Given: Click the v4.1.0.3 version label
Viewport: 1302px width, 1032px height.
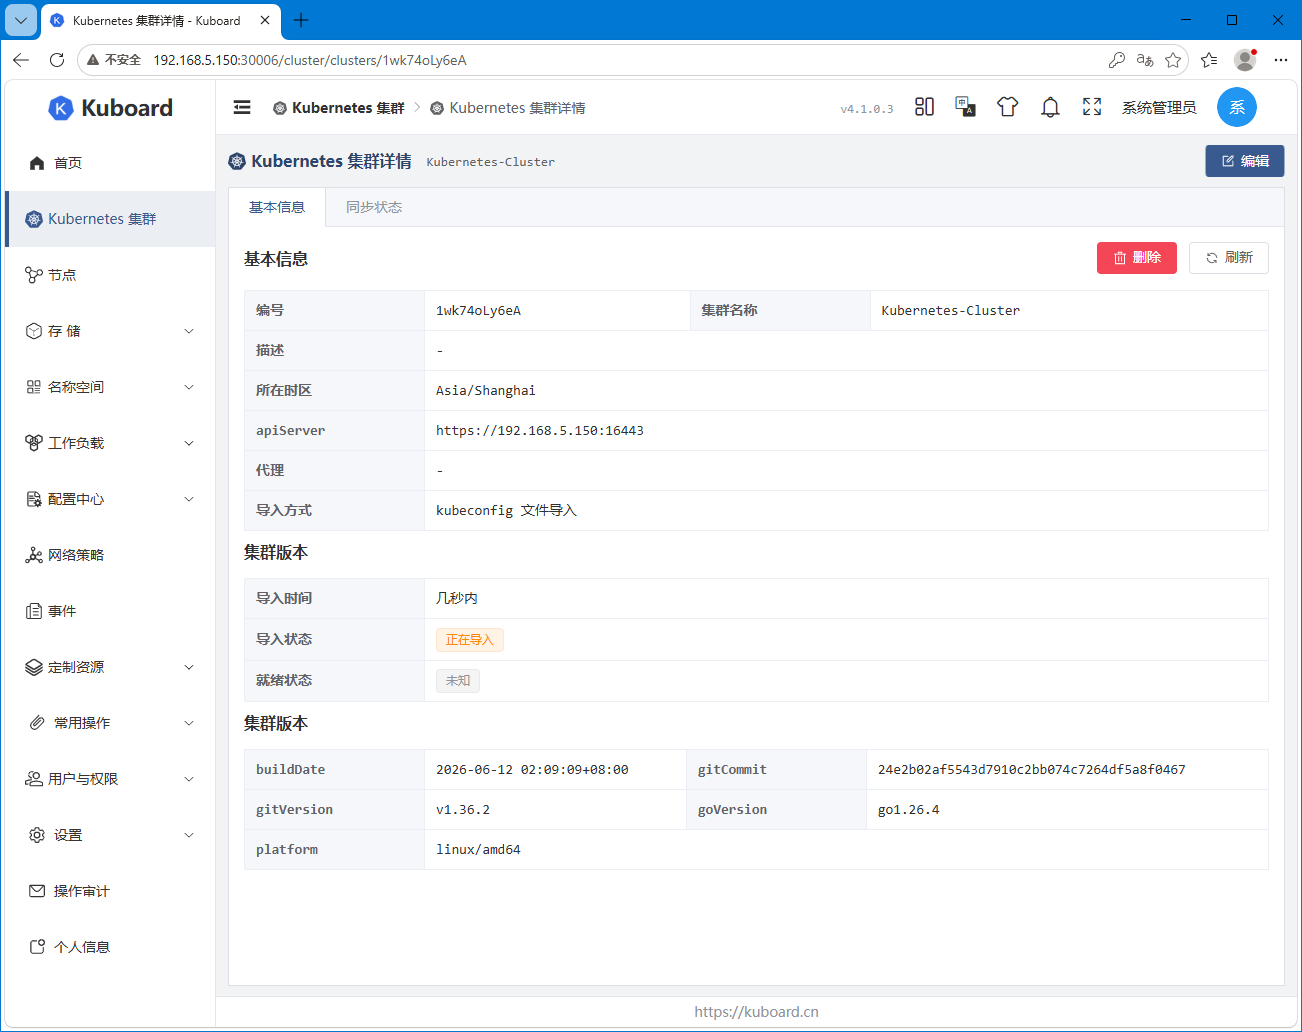Looking at the screenshot, I should tap(867, 109).
